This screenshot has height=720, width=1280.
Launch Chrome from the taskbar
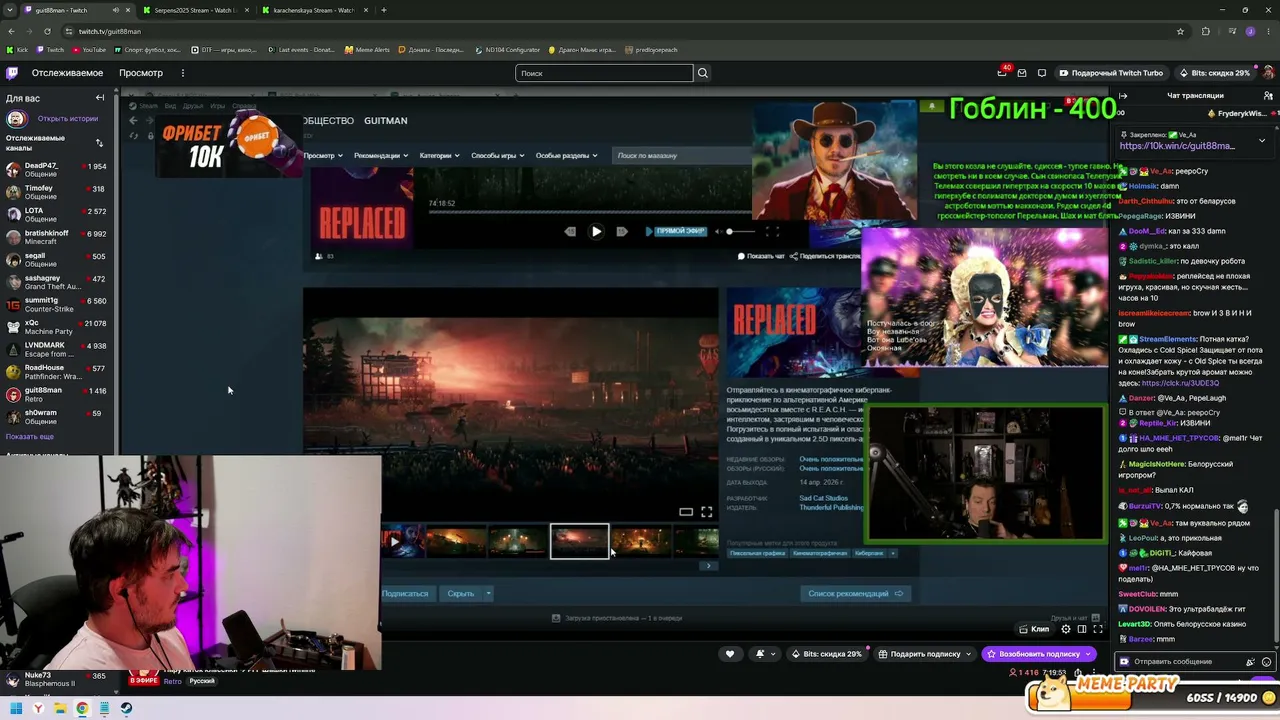pos(82,709)
